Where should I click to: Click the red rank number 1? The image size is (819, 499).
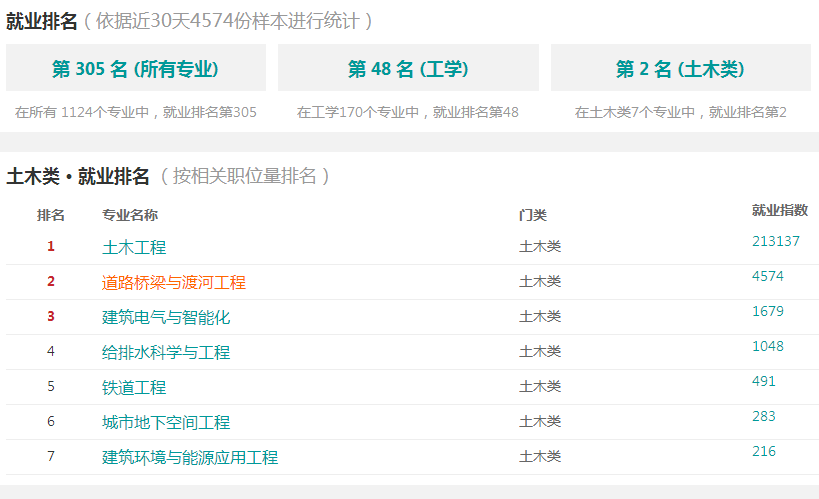pyautogui.click(x=51, y=246)
